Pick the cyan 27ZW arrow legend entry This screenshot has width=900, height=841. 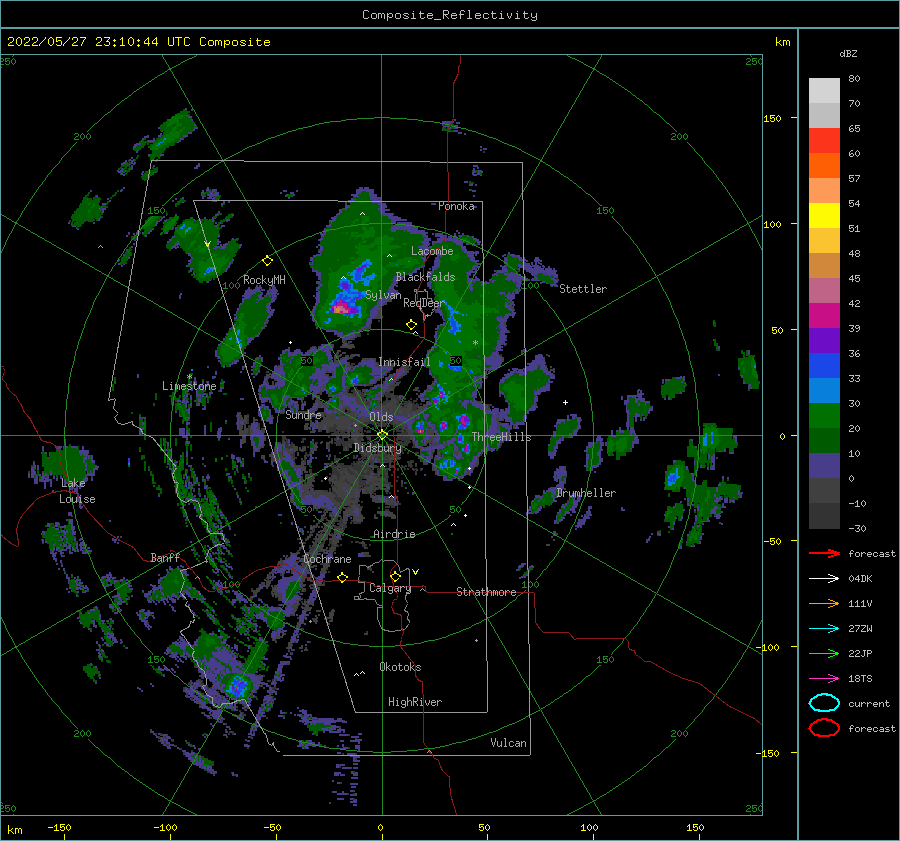tap(824, 629)
